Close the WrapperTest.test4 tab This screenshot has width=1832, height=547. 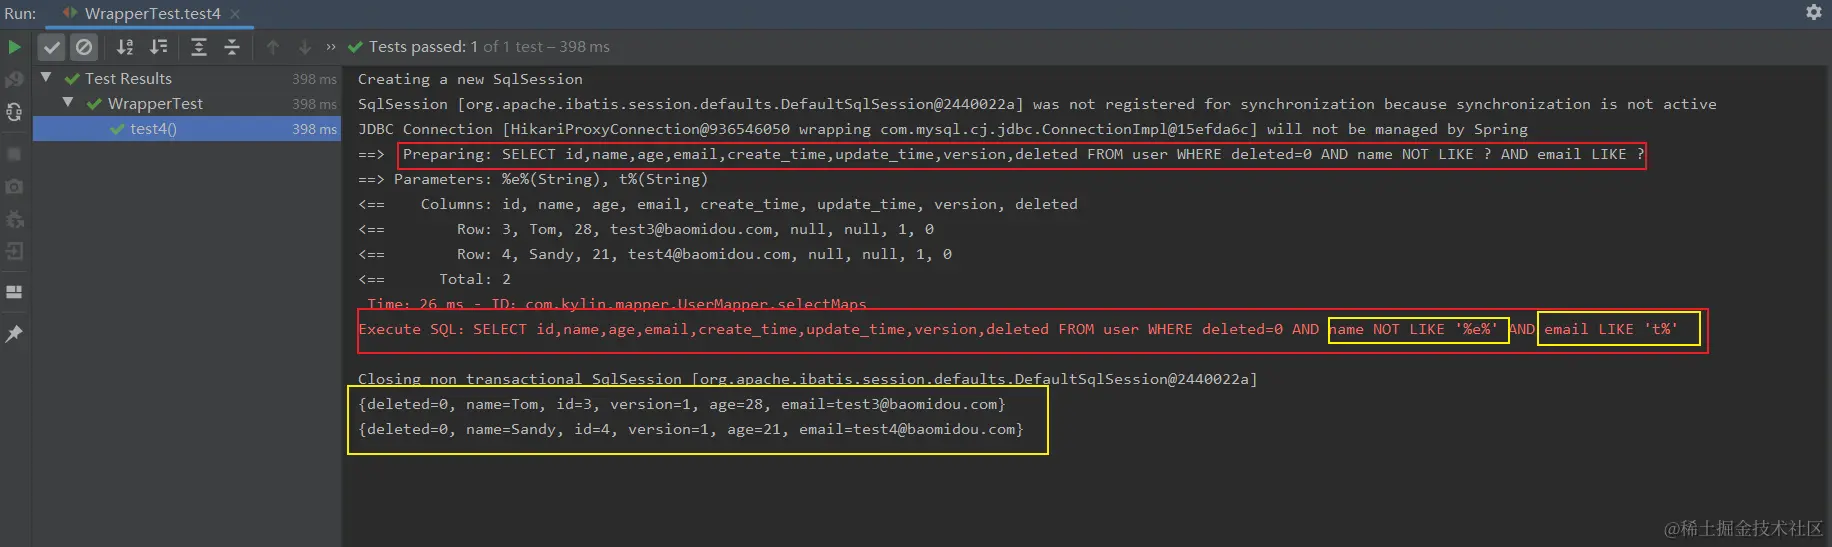[235, 14]
